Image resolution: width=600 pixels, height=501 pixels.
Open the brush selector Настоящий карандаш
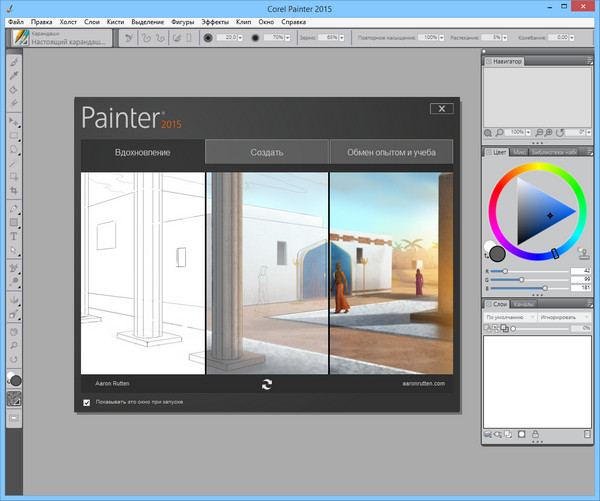[60, 37]
